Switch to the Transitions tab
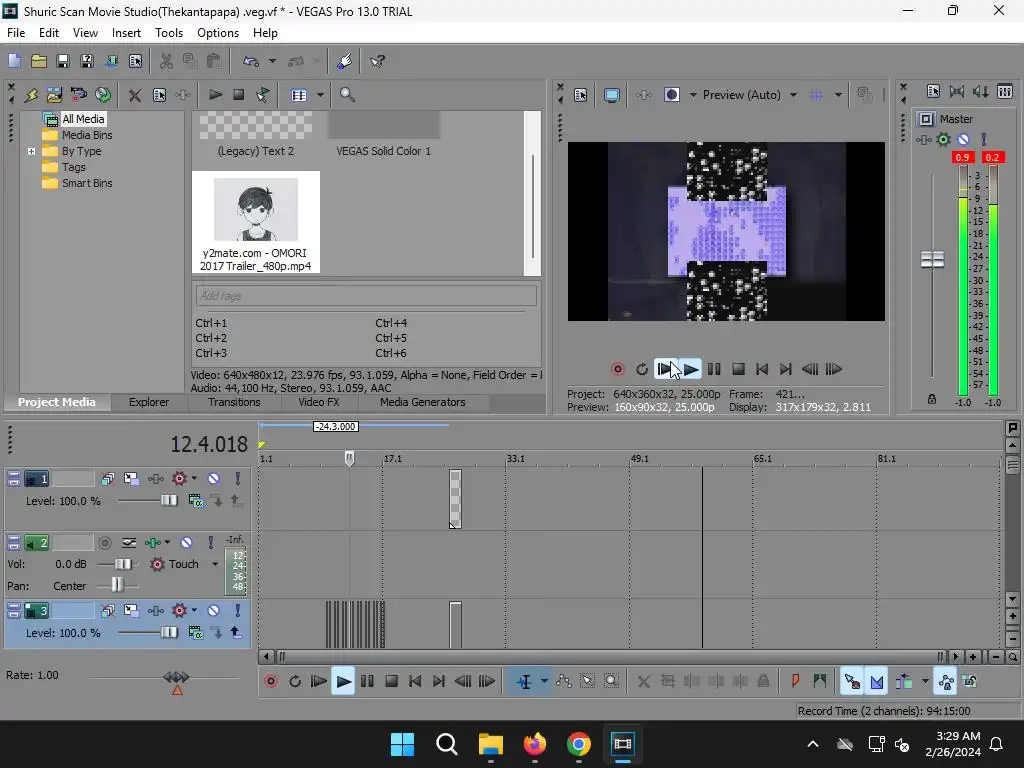Image resolution: width=1024 pixels, height=768 pixels. 234,402
